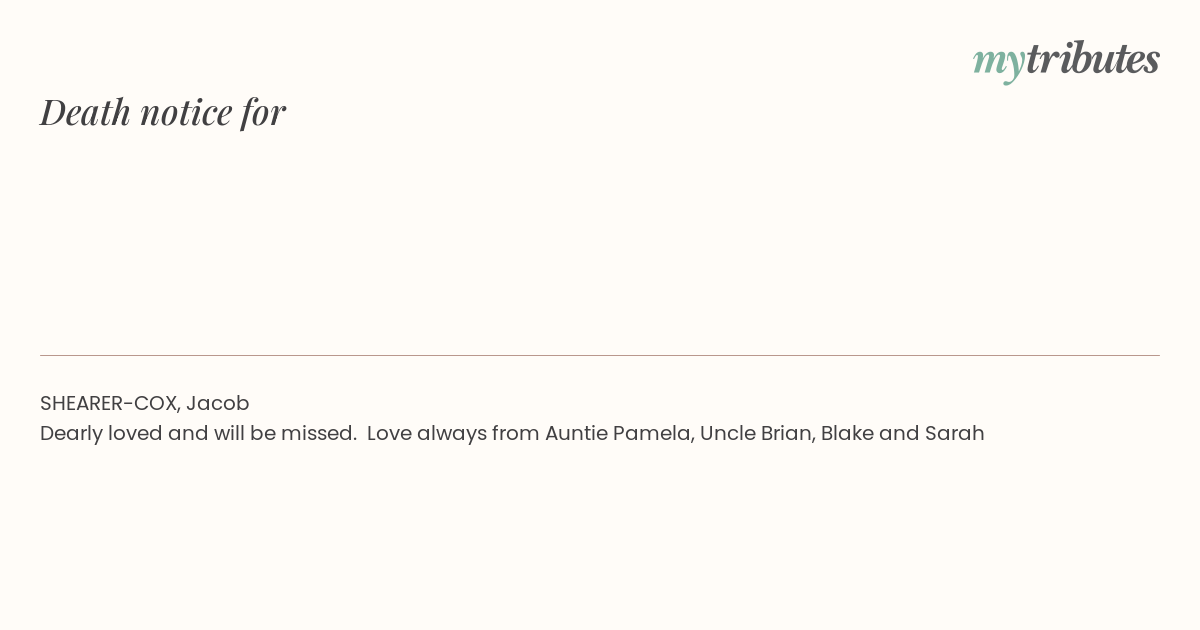Click the green "my" part of the logo
The height and width of the screenshot is (630, 1200).
point(999,63)
